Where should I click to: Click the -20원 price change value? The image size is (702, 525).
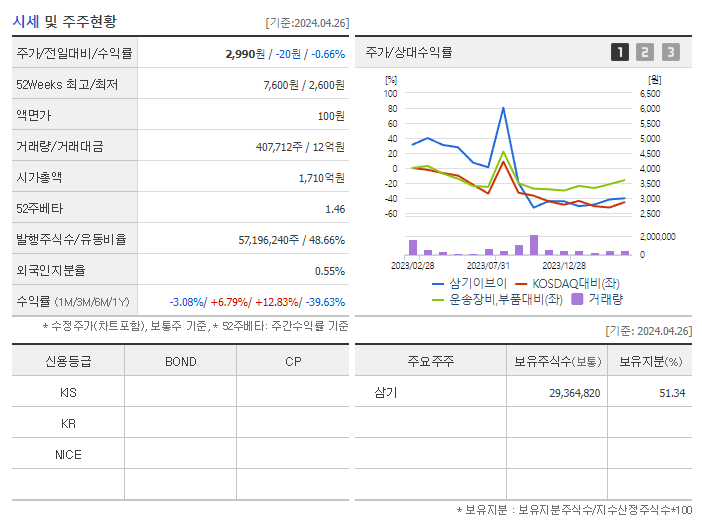click(x=288, y=54)
